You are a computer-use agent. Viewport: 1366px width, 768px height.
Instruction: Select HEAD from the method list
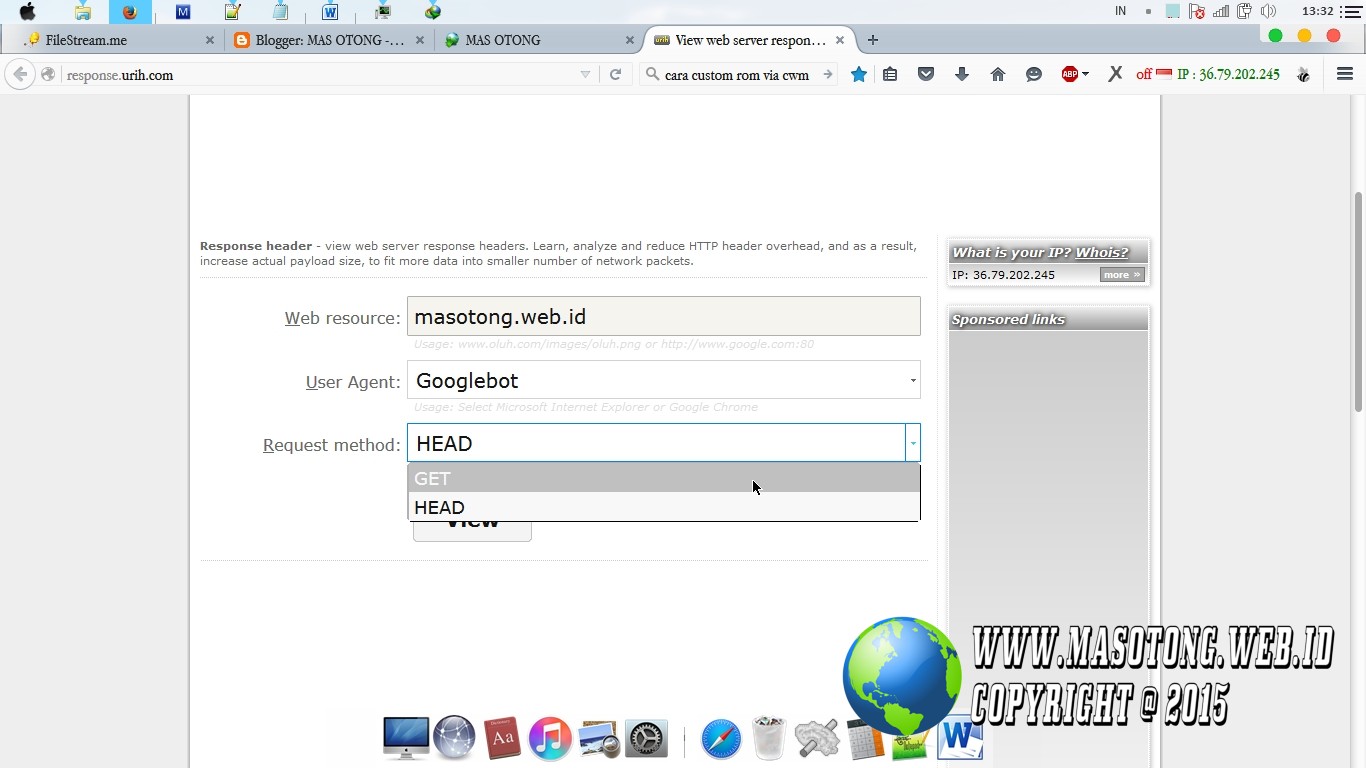pos(663,507)
